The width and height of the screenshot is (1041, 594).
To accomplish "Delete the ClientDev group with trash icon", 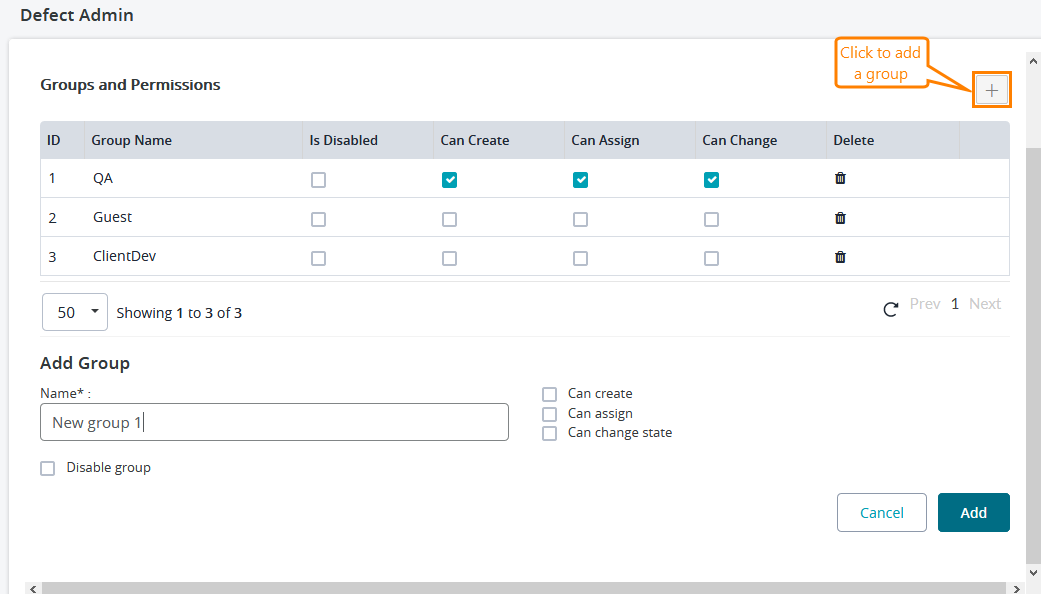I will tap(840, 257).
